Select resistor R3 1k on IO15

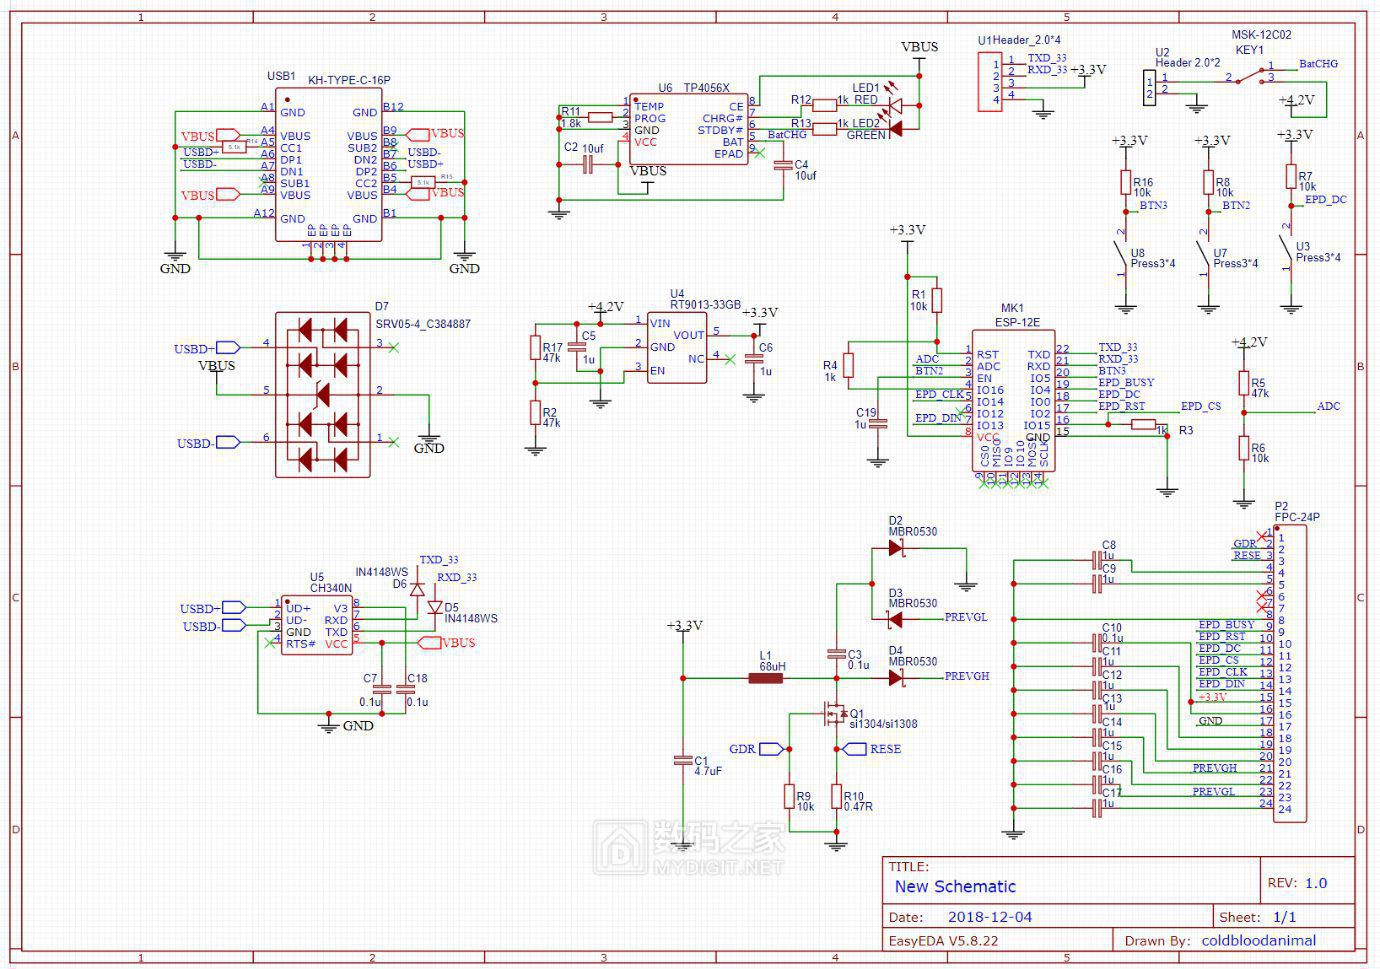point(1144,425)
